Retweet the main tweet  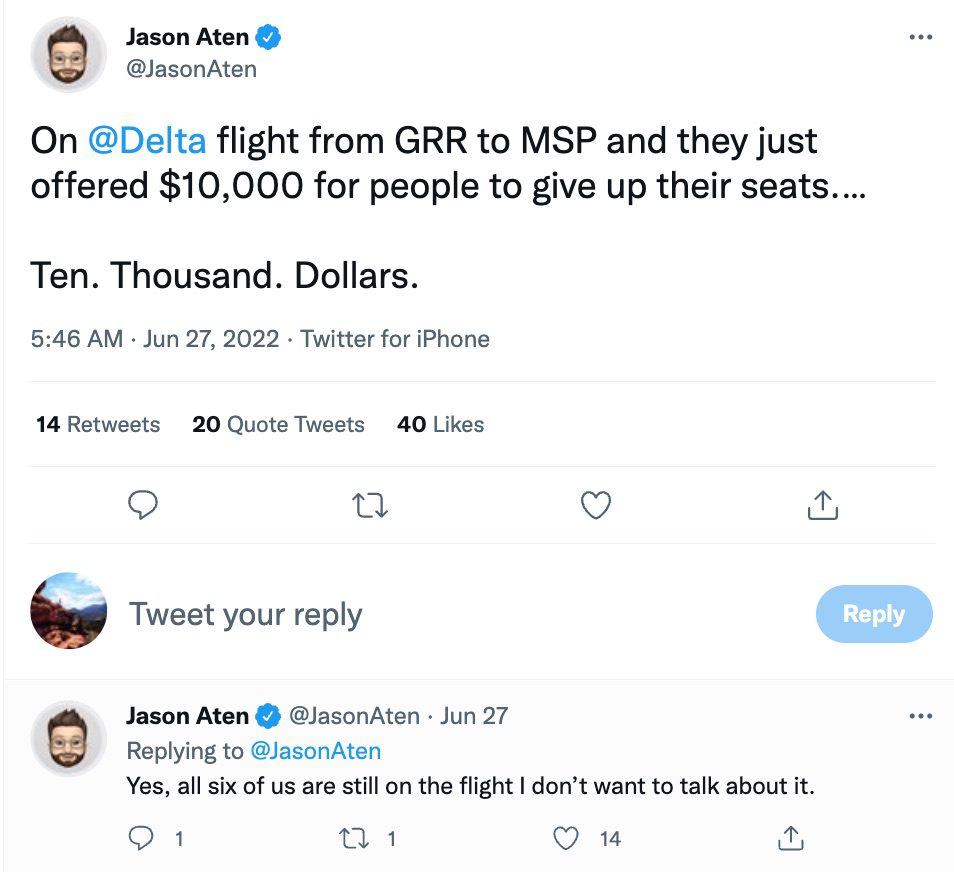[369, 505]
